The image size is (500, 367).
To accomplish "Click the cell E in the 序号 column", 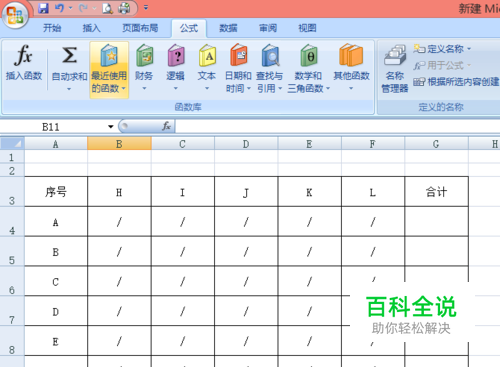I will (56, 341).
